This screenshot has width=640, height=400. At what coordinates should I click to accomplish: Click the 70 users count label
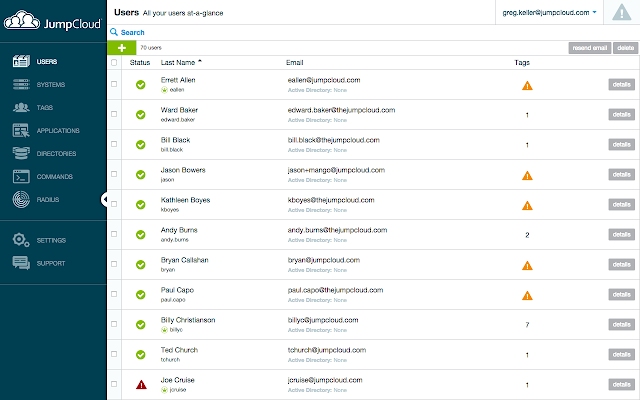(151, 48)
